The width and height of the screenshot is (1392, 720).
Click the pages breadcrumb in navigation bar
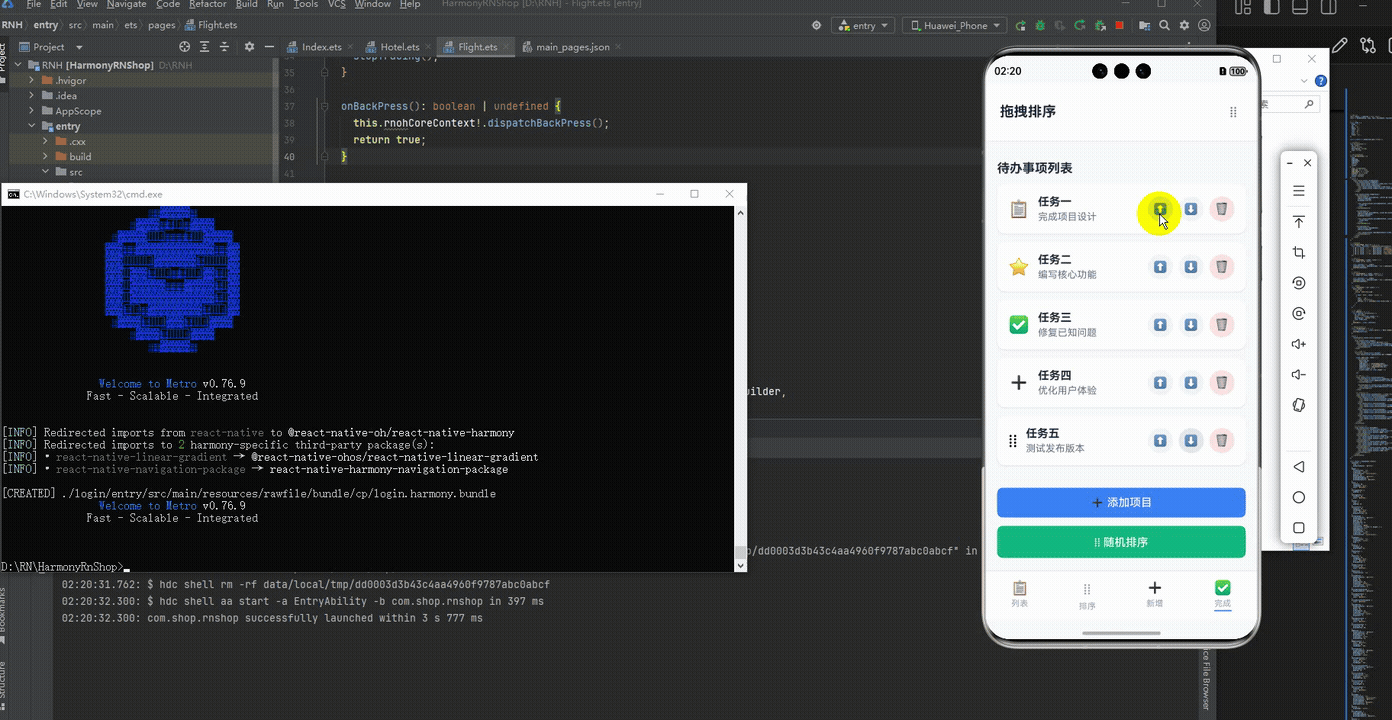(x=160, y=25)
